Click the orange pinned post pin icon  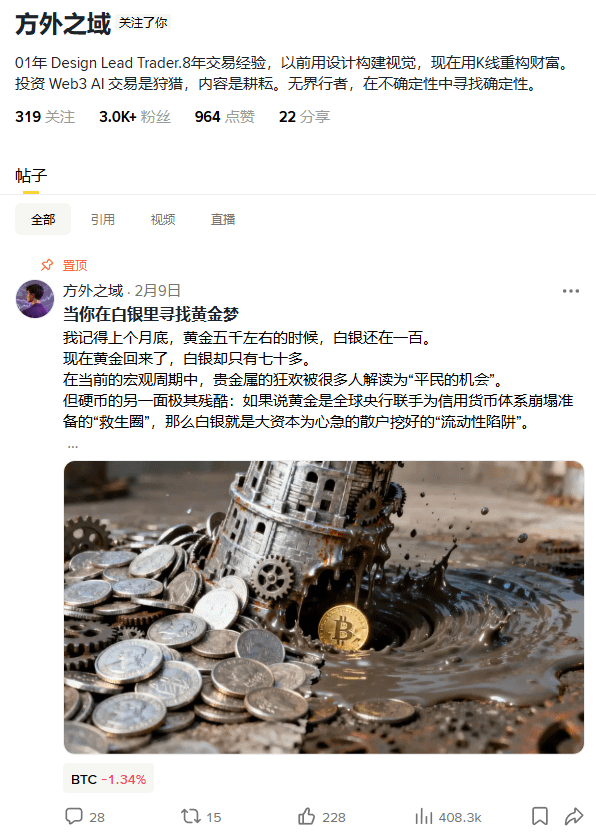[47, 264]
